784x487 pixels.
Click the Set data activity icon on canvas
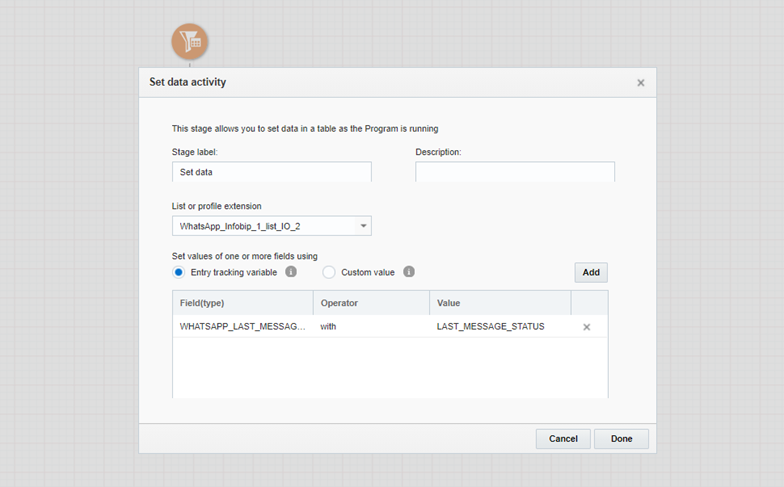[x=190, y=42]
